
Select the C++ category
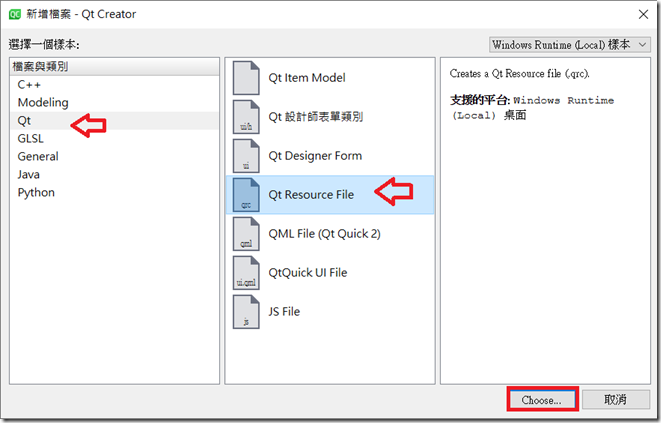(114, 85)
